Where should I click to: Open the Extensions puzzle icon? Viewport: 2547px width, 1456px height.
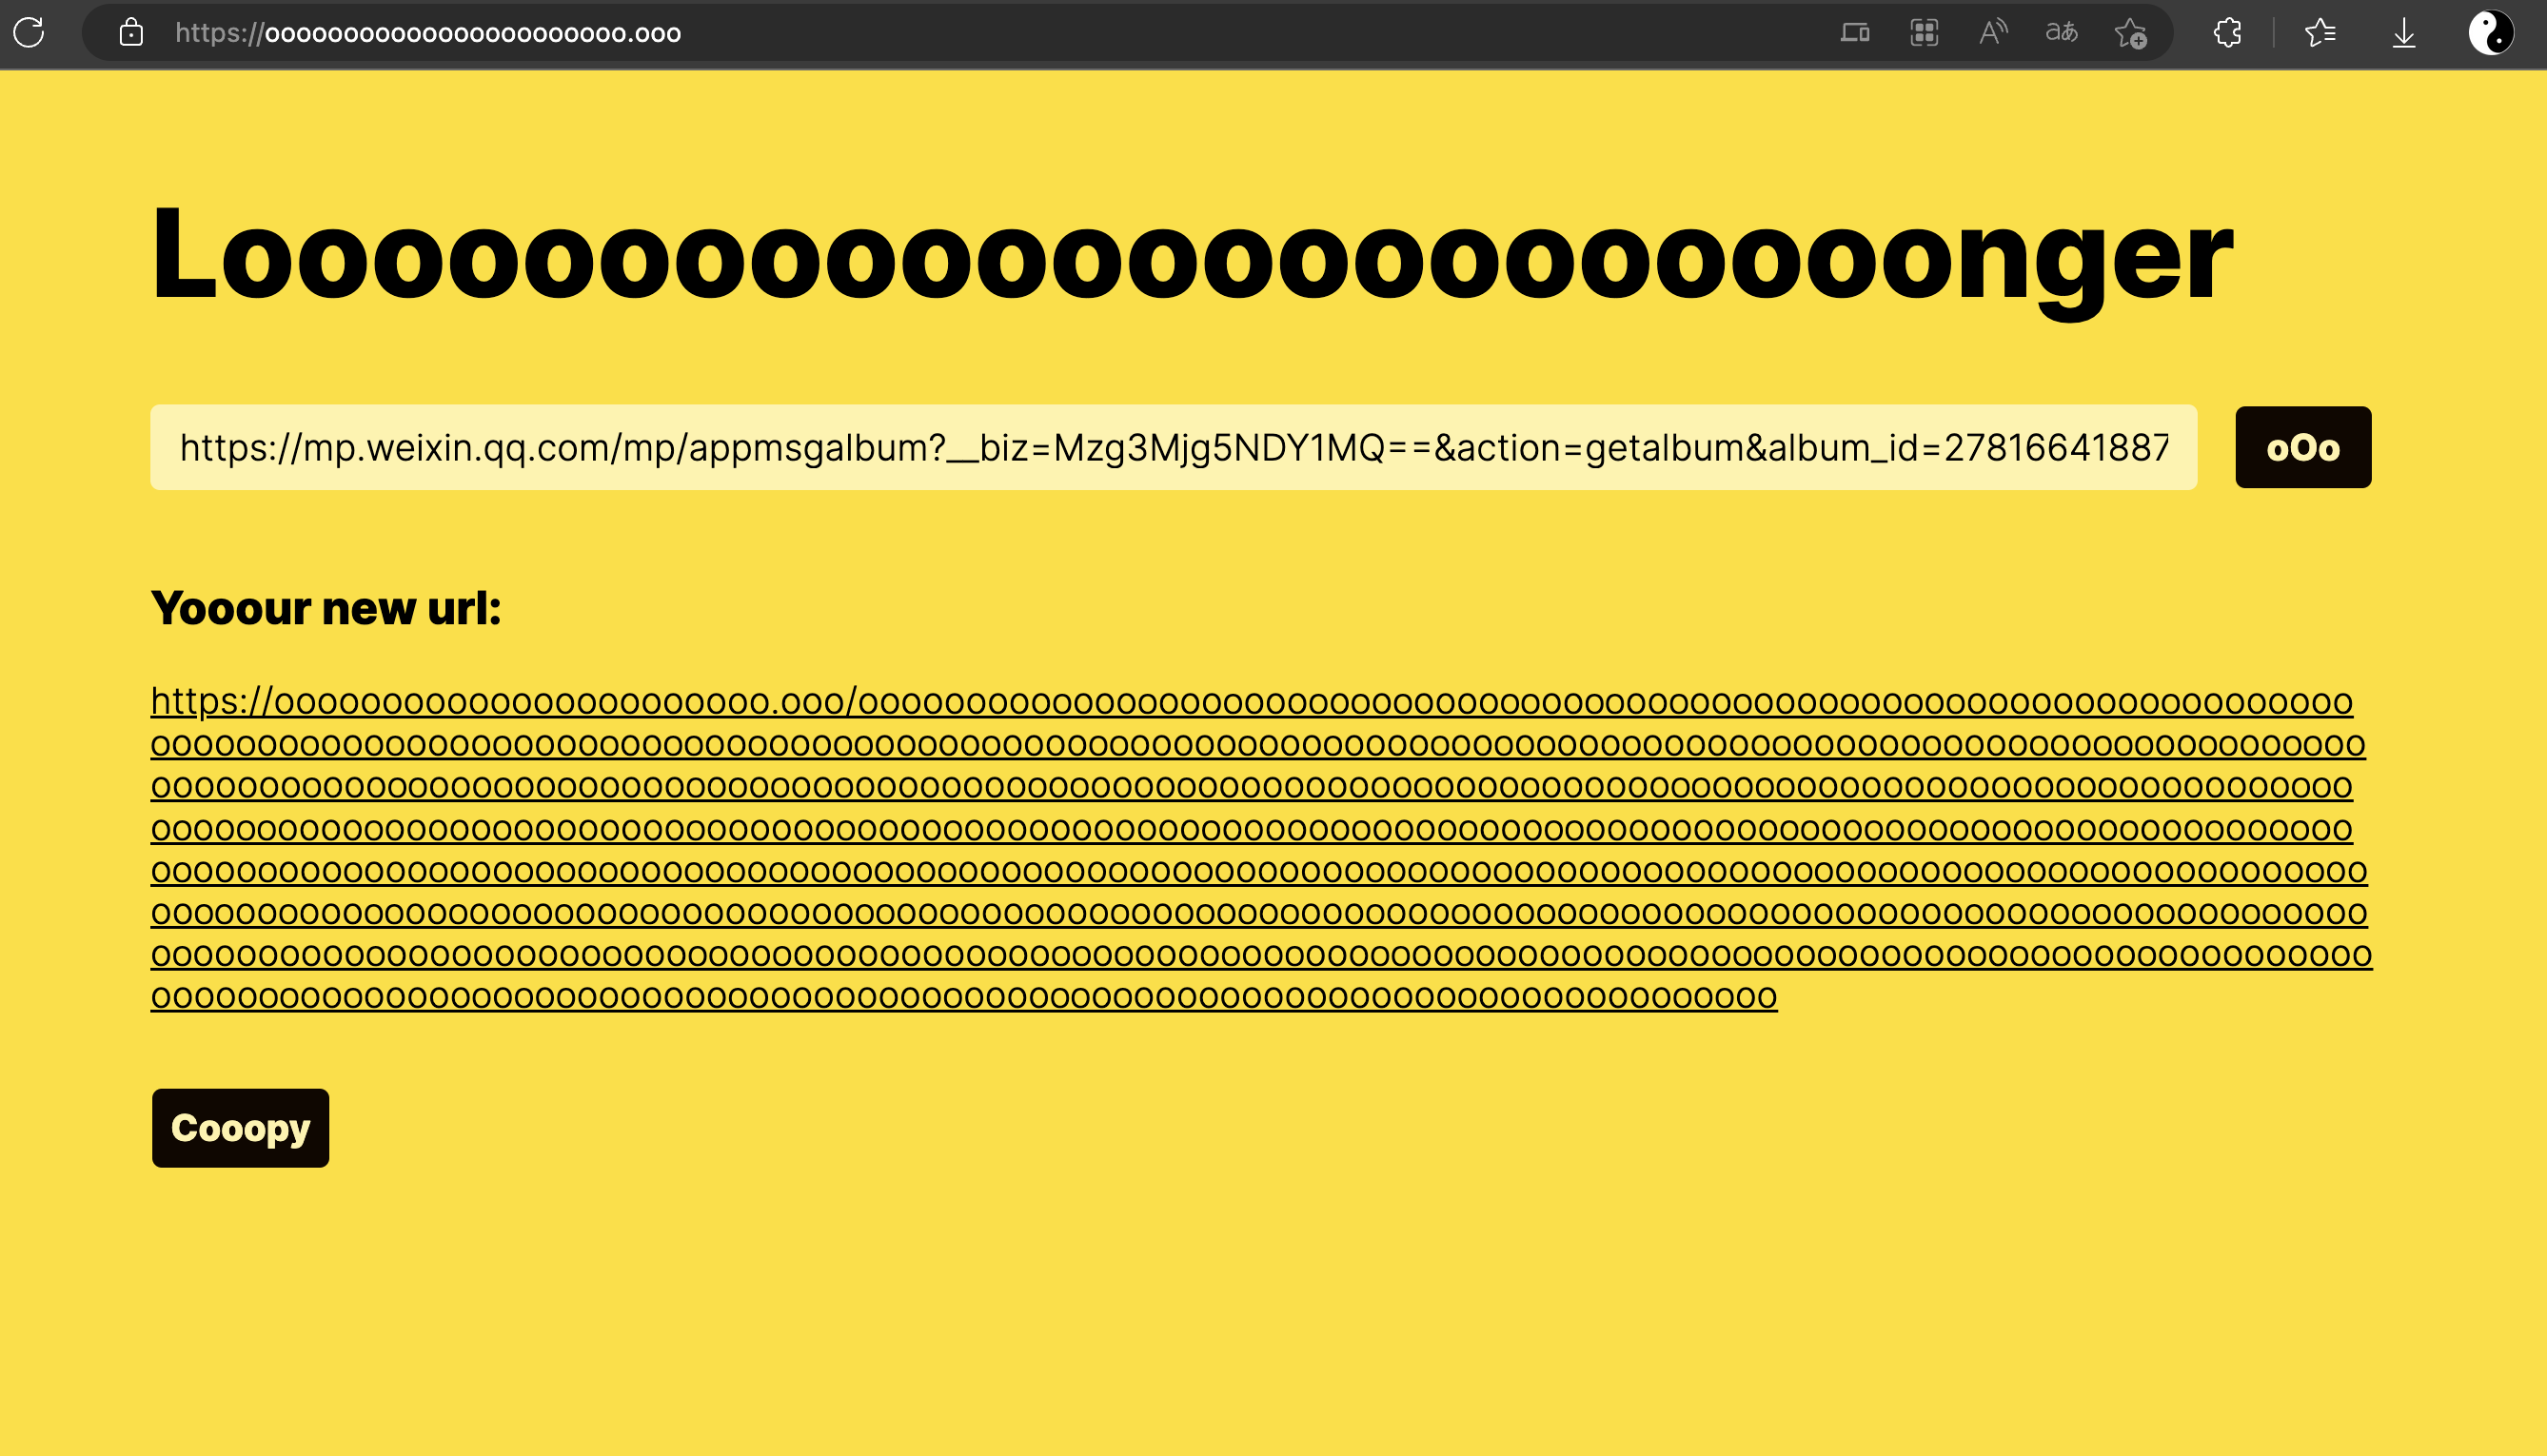point(2228,33)
